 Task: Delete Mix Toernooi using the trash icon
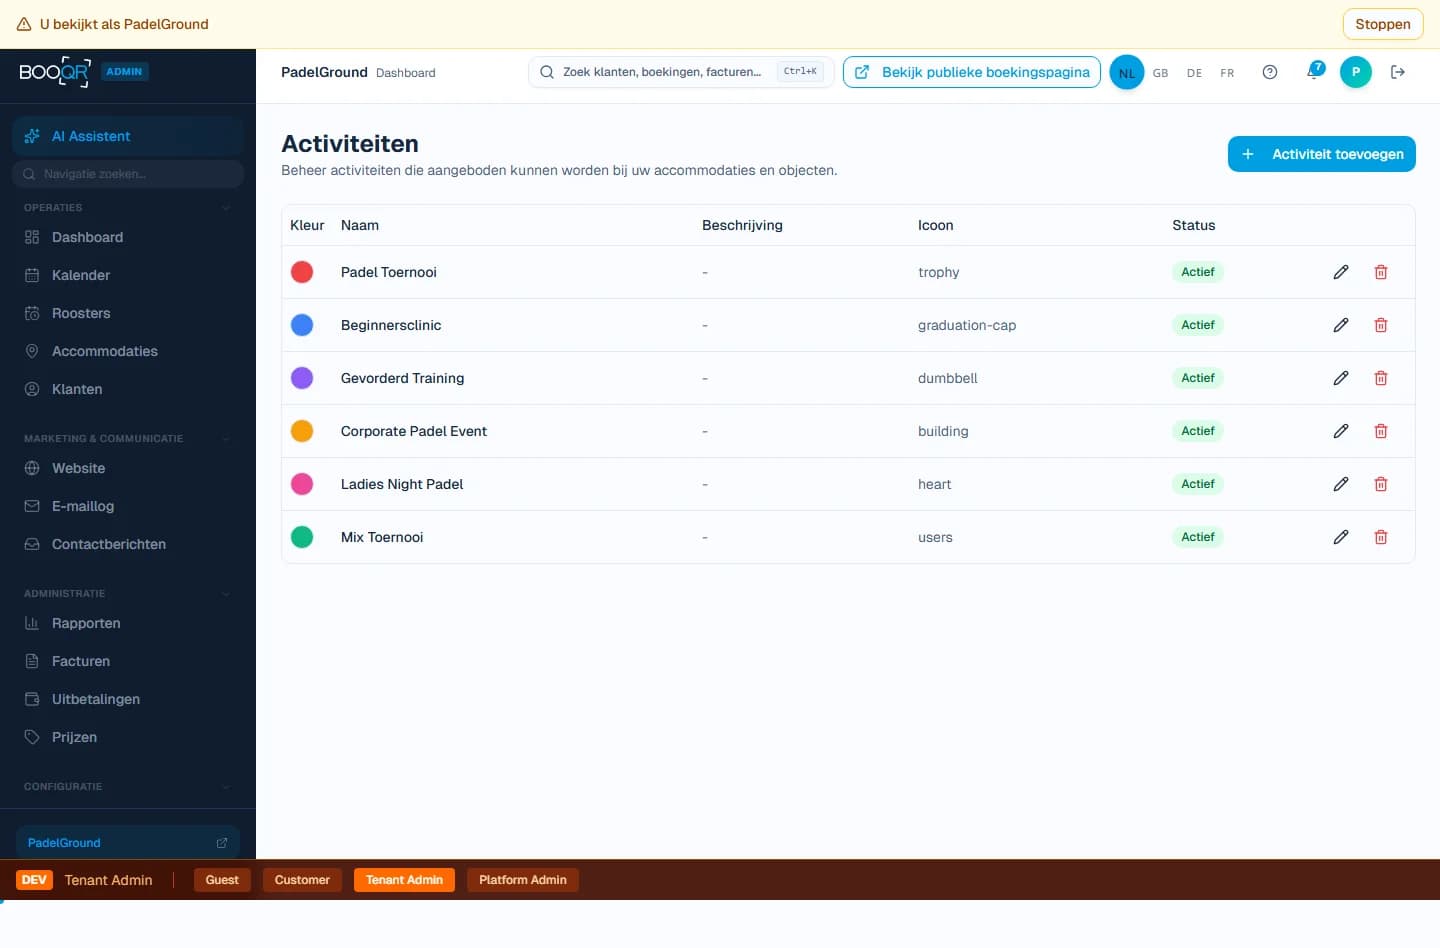coord(1381,537)
